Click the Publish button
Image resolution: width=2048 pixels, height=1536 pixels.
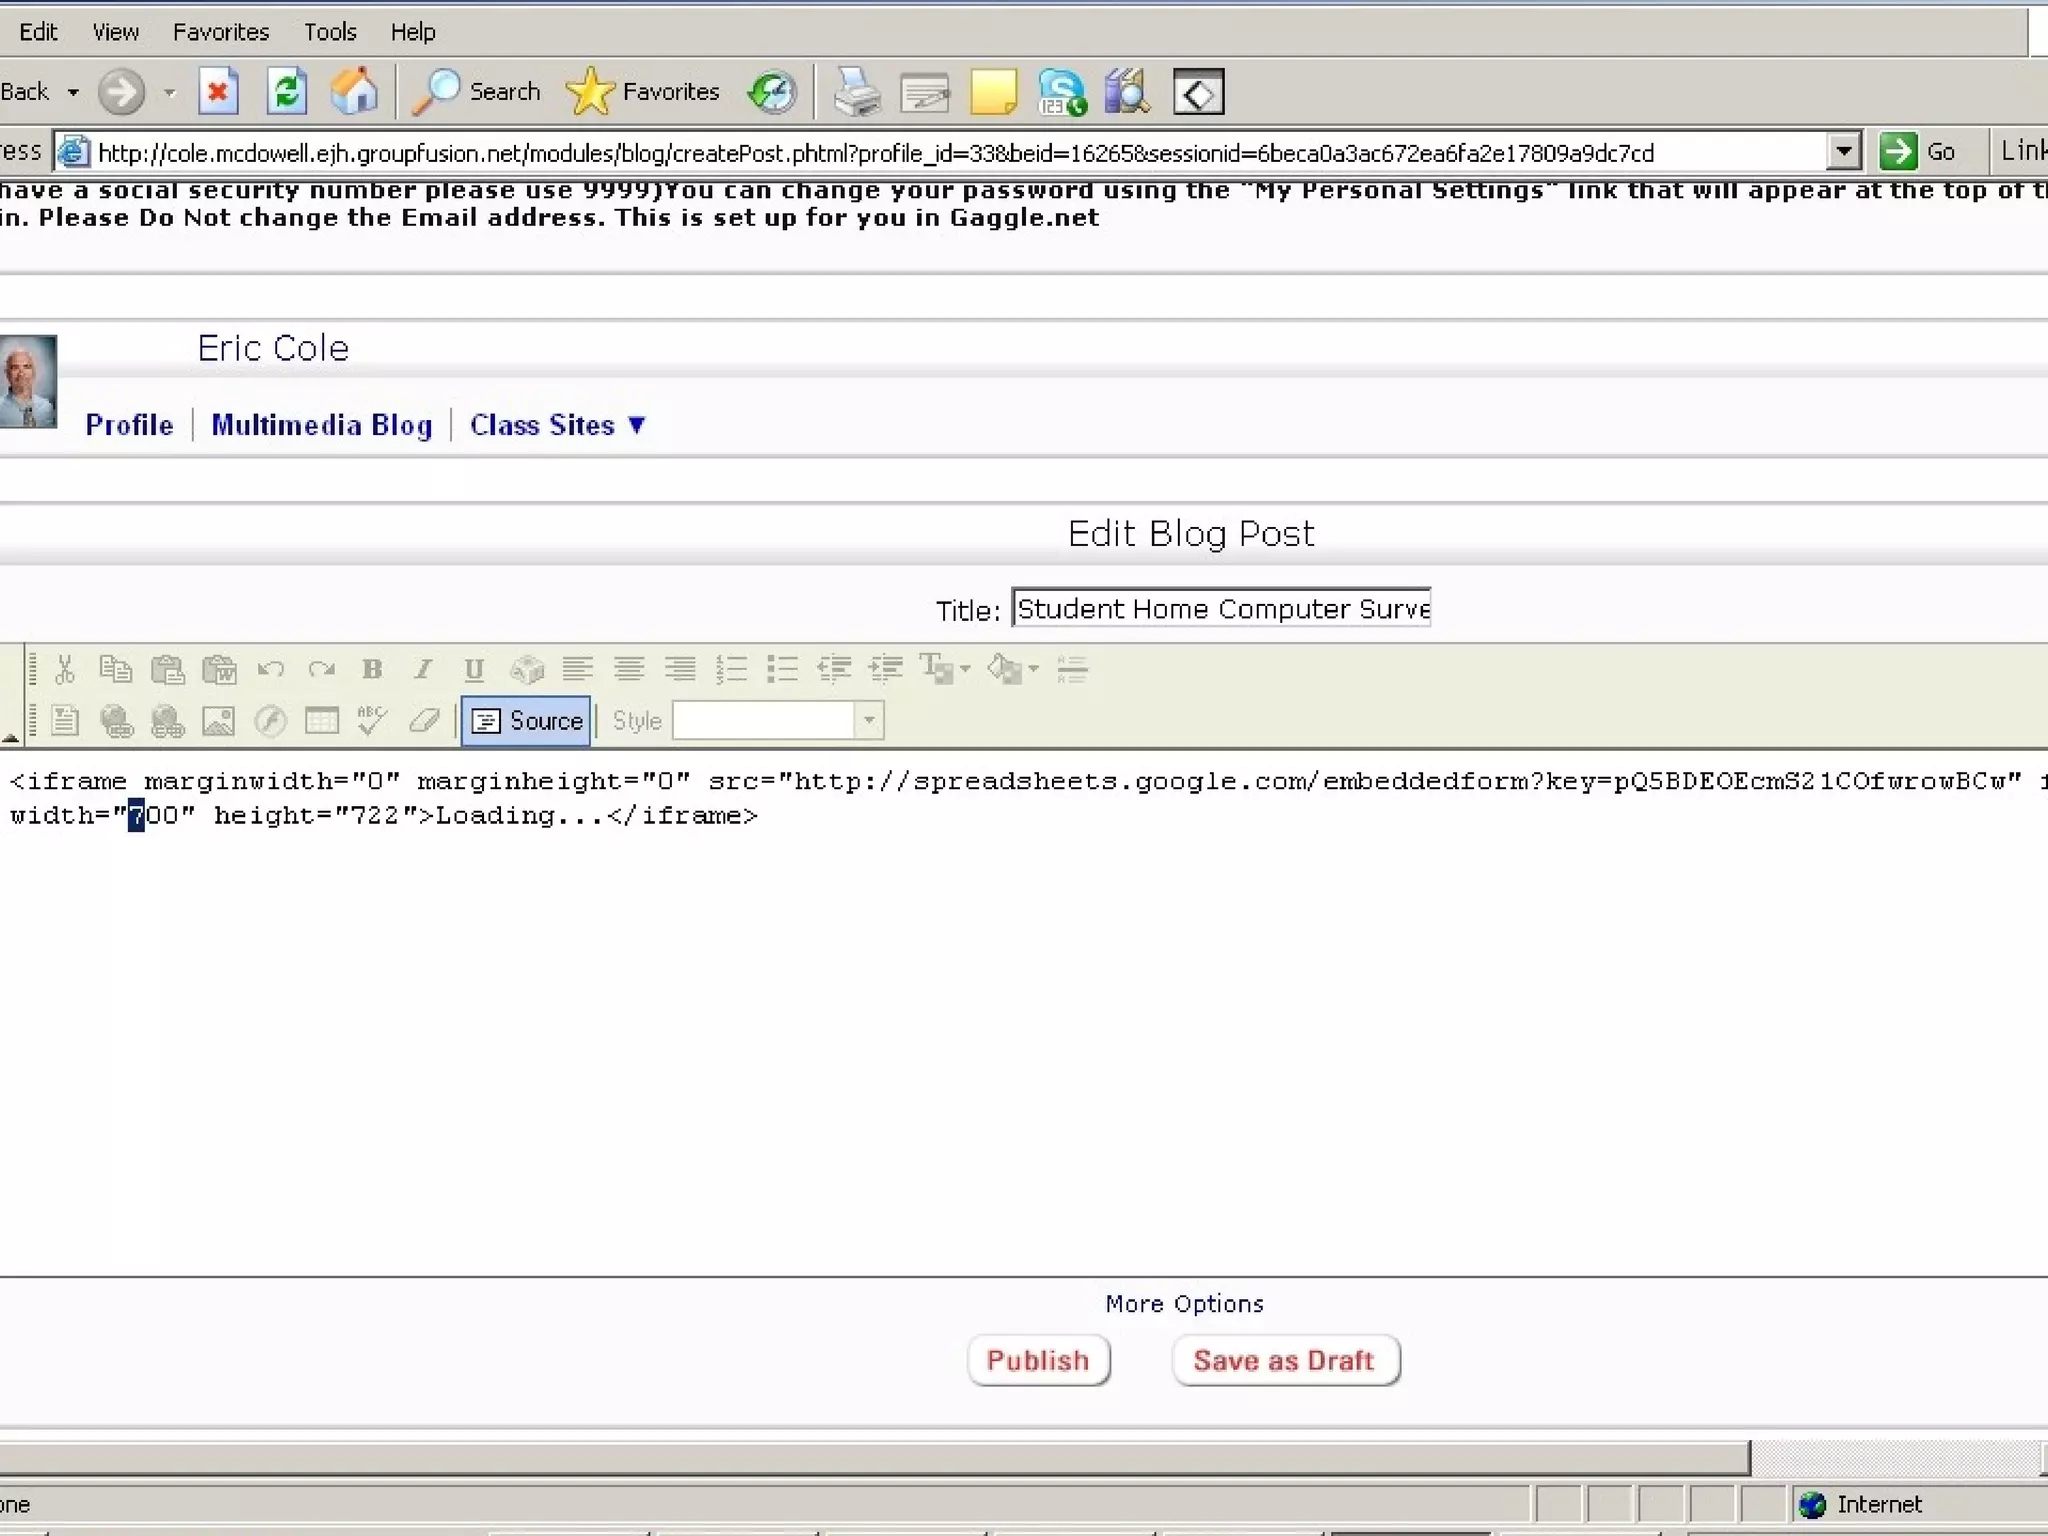click(1038, 1360)
